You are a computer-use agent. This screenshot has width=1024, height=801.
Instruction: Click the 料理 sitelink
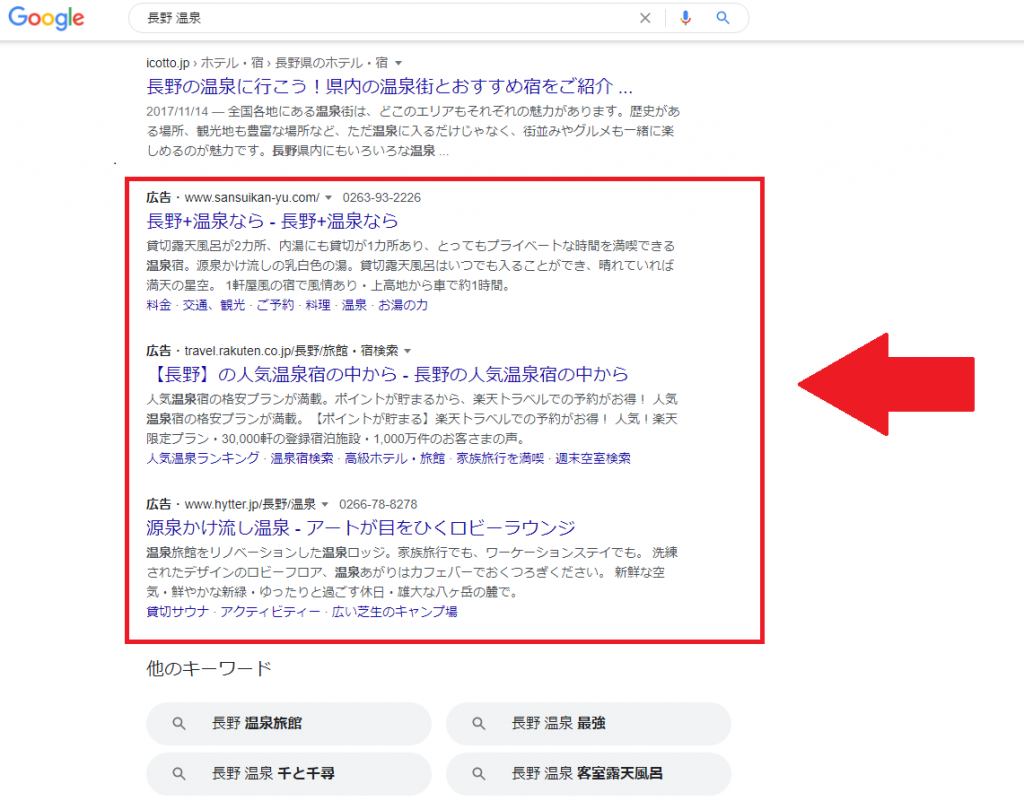[x=318, y=305]
